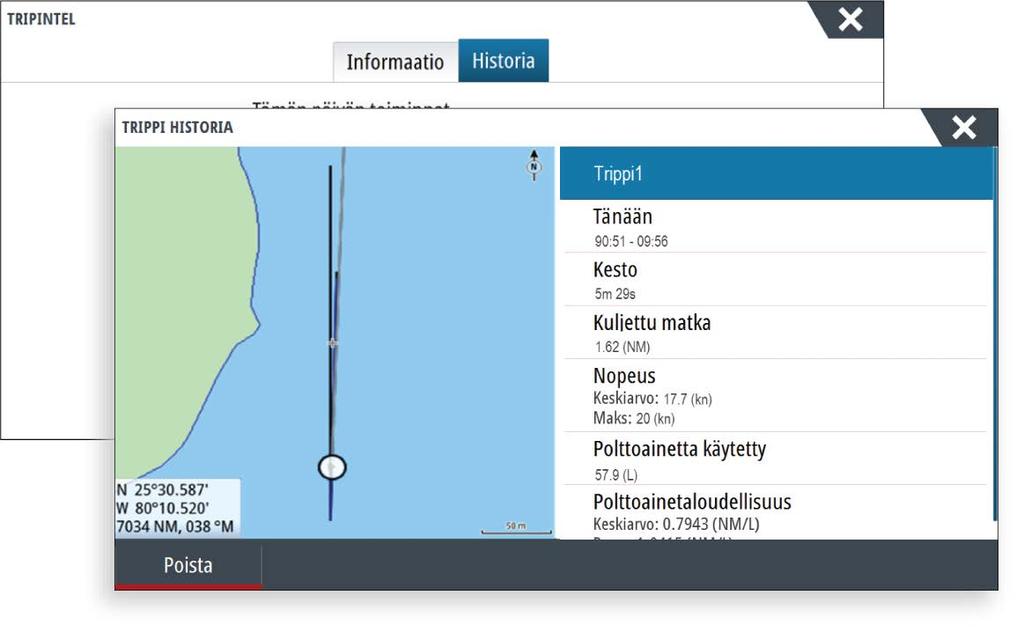Select the Kesto 5m 29s row
The height and width of the screenshot is (639, 1024).
pyautogui.click(x=776, y=280)
